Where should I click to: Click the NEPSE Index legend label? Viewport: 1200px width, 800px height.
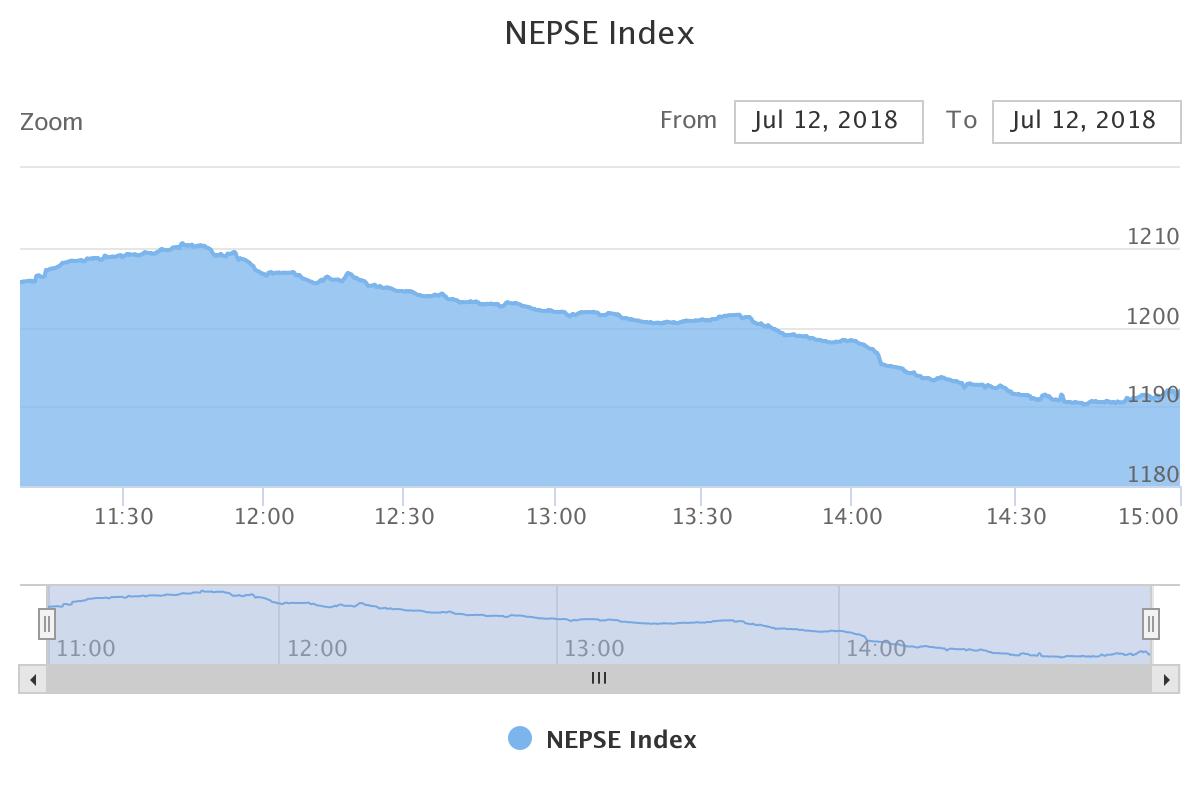click(x=621, y=740)
